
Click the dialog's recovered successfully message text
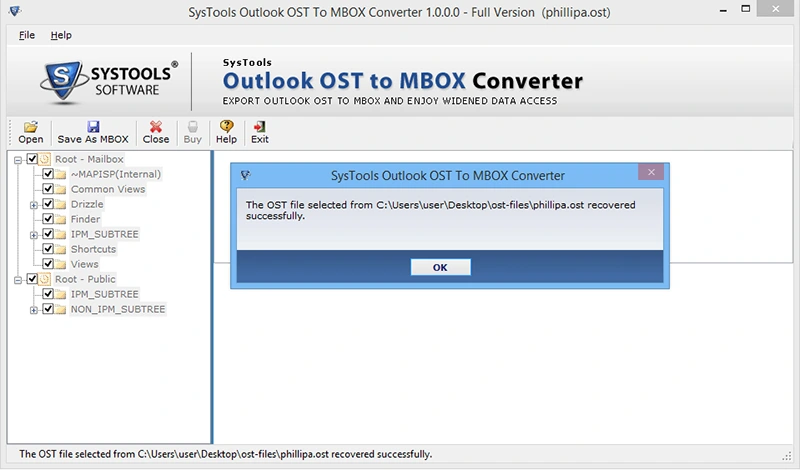click(440, 210)
